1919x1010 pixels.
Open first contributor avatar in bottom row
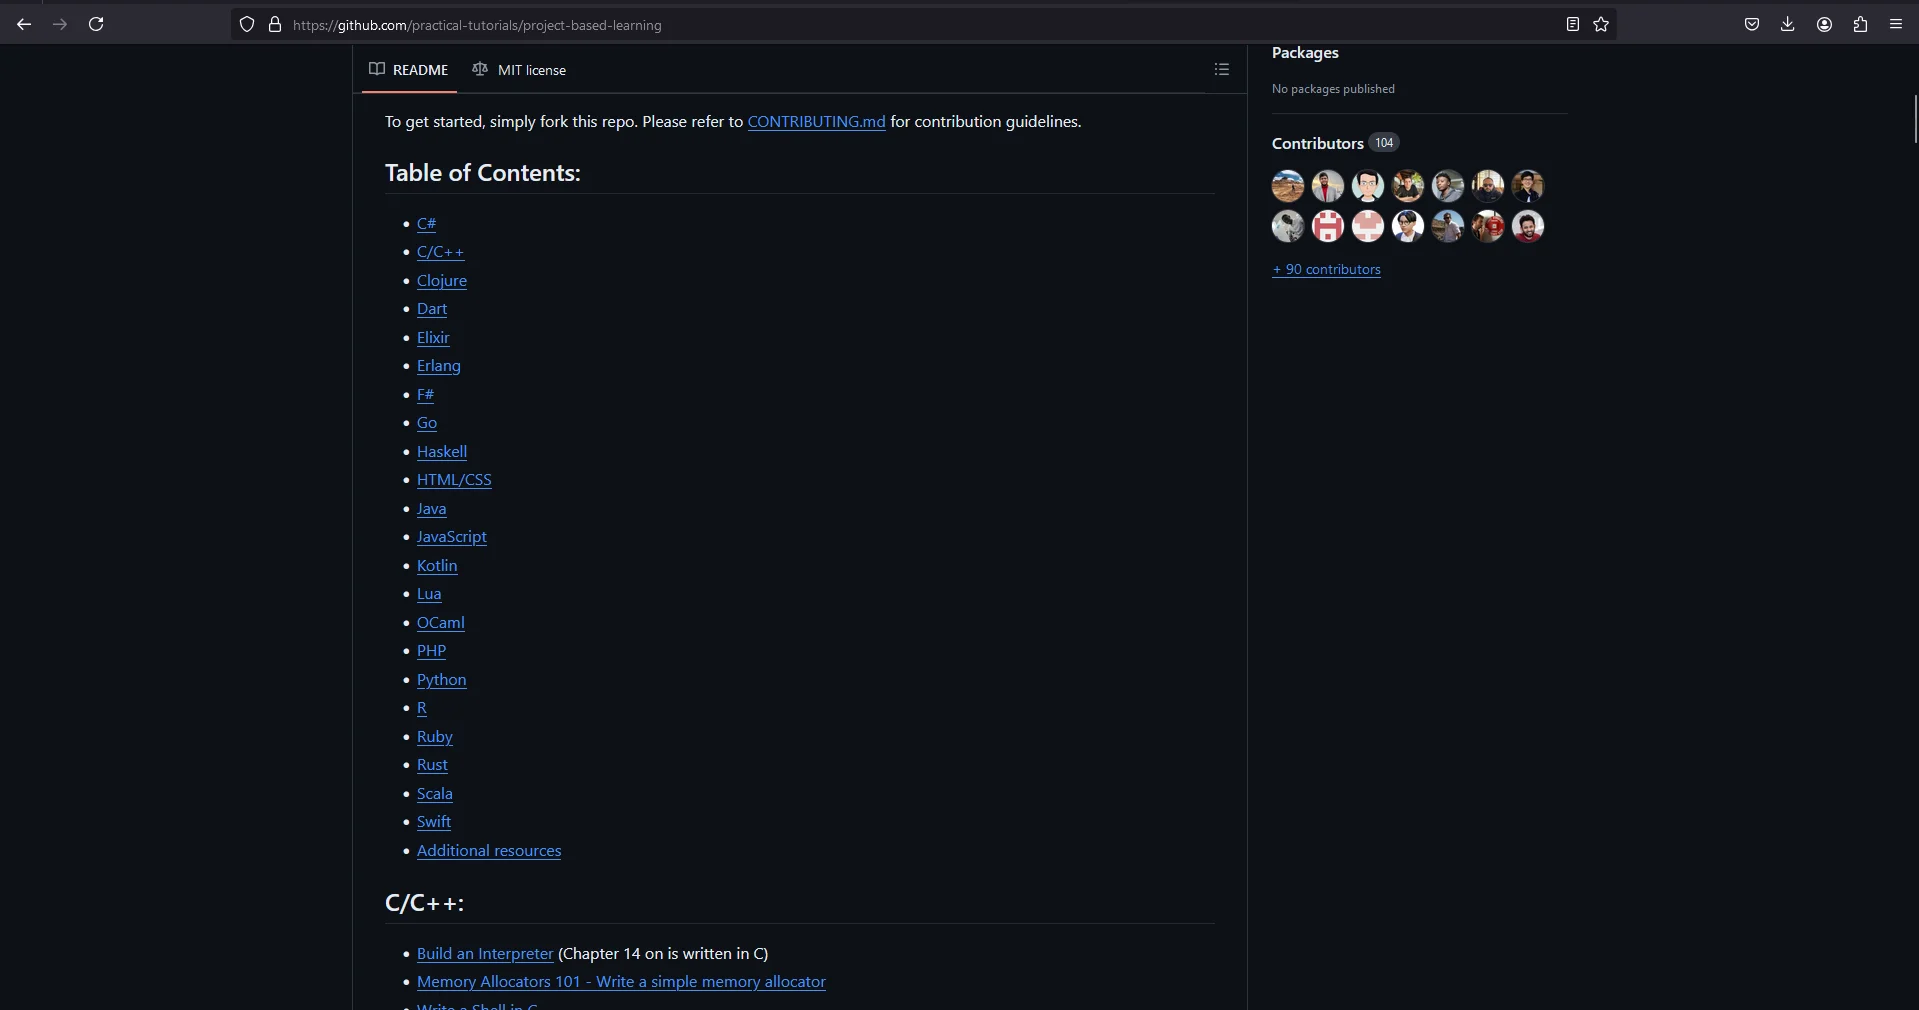click(x=1288, y=226)
